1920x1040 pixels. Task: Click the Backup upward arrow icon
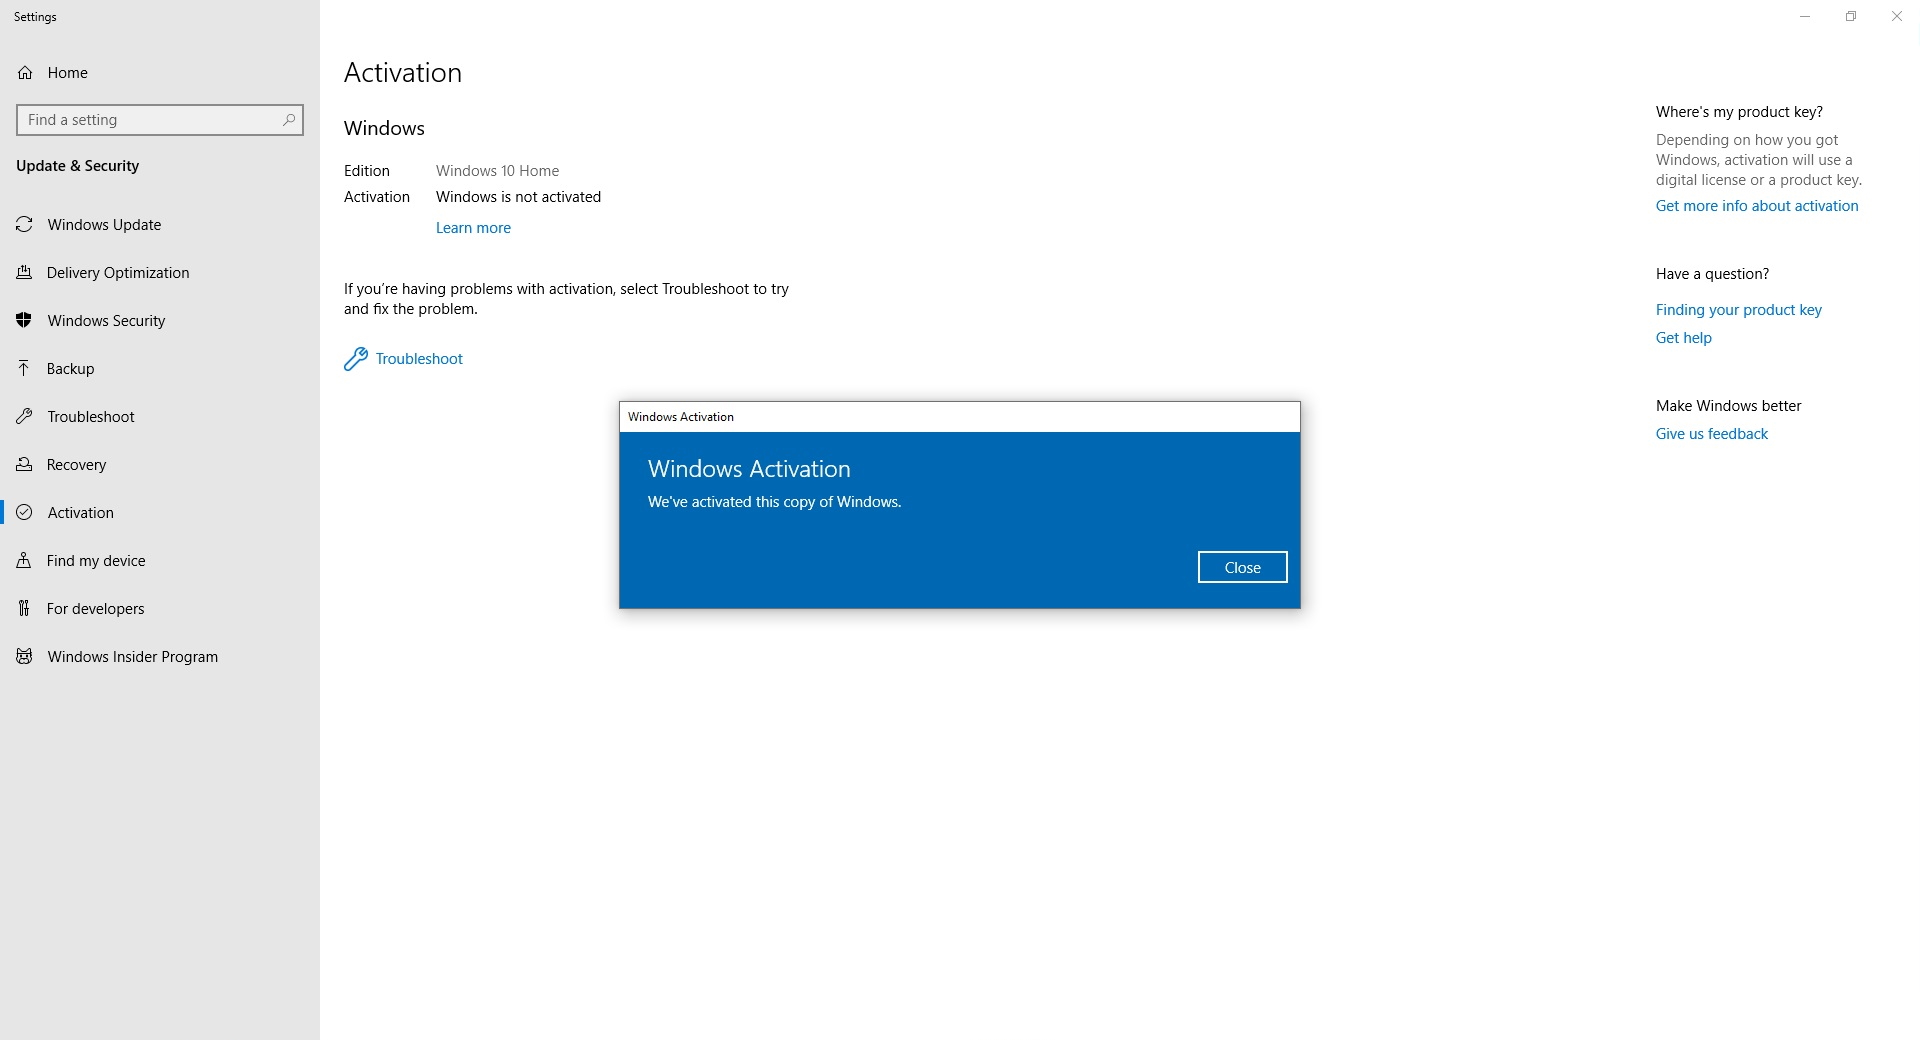click(25, 369)
